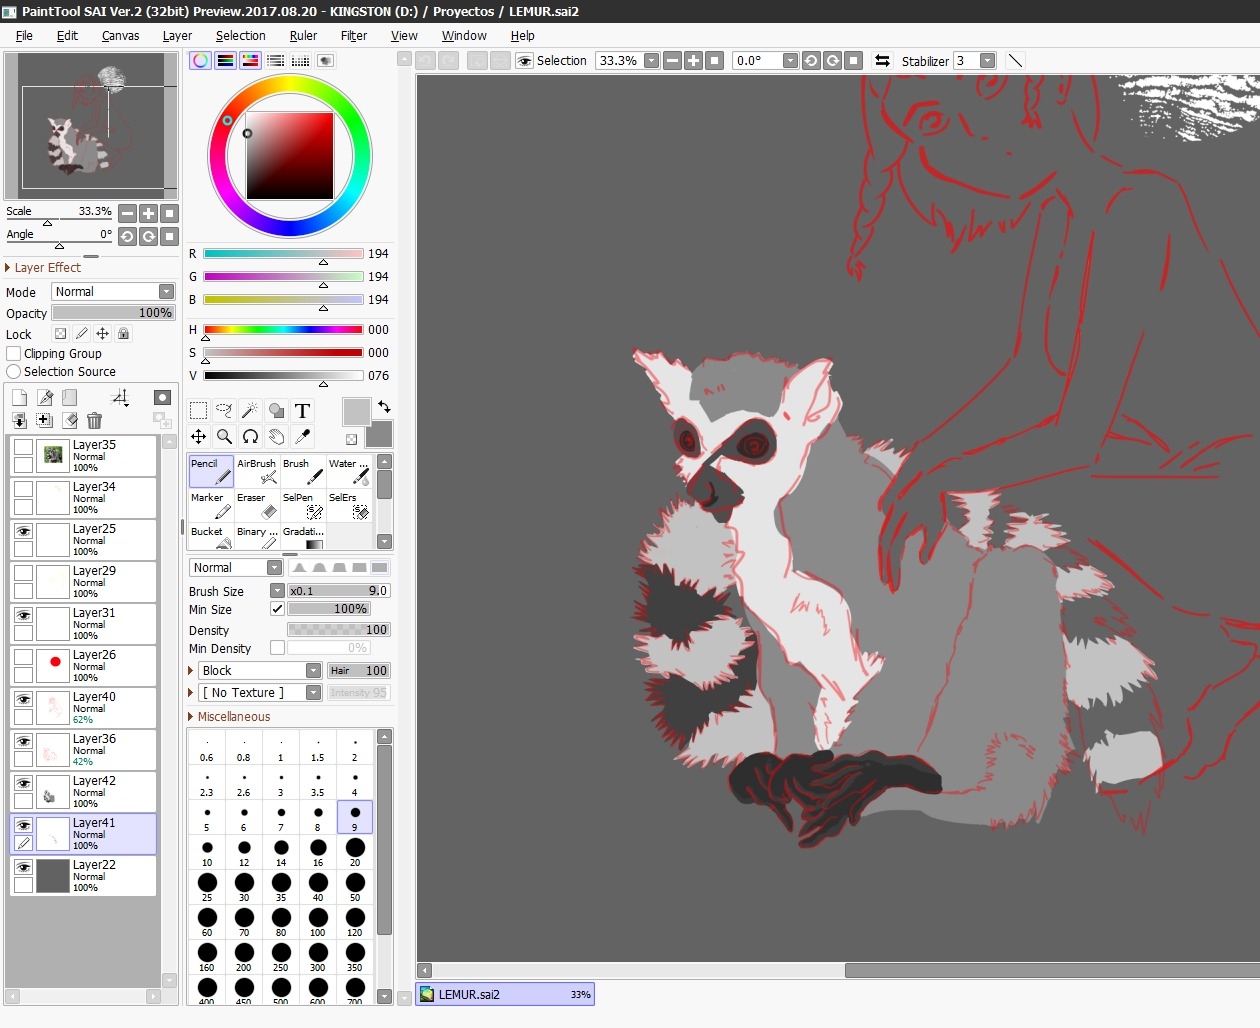This screenshot has width=1260, height=1028.
Task: Choose the AirBrush tool
Action: click(x=257, y=471)
